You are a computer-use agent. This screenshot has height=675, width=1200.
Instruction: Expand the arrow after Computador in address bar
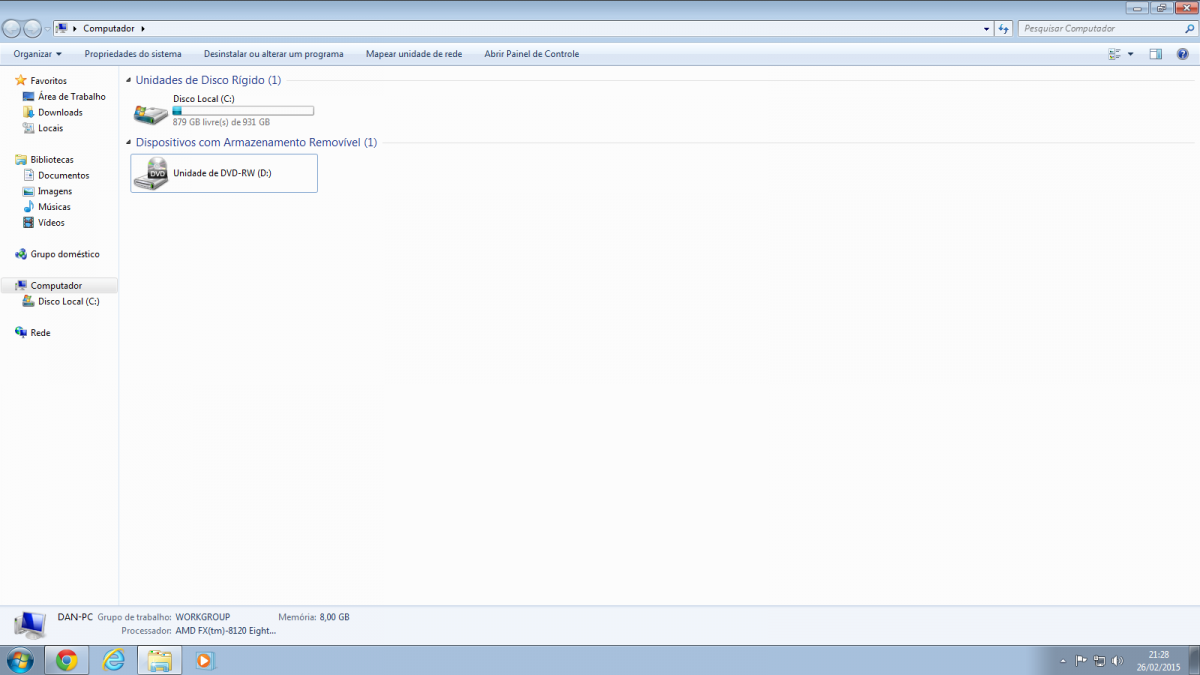(x=143, y=29)
